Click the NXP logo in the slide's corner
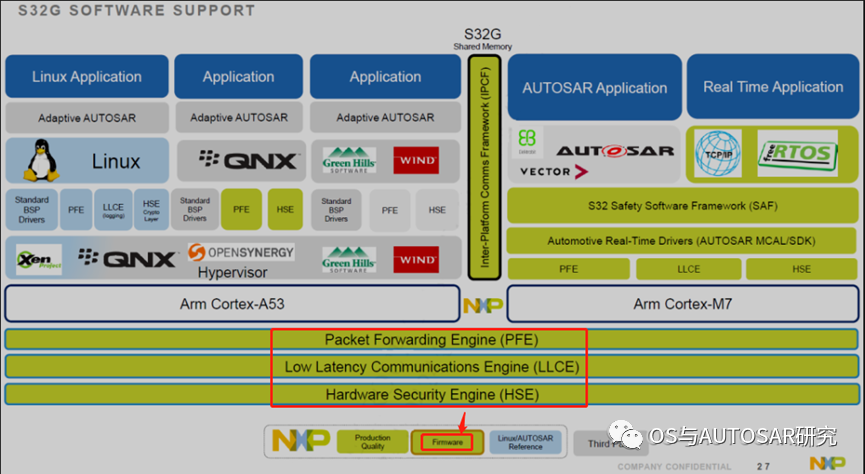The height and width of the screenshot is (474, 865). pos(827,462)
